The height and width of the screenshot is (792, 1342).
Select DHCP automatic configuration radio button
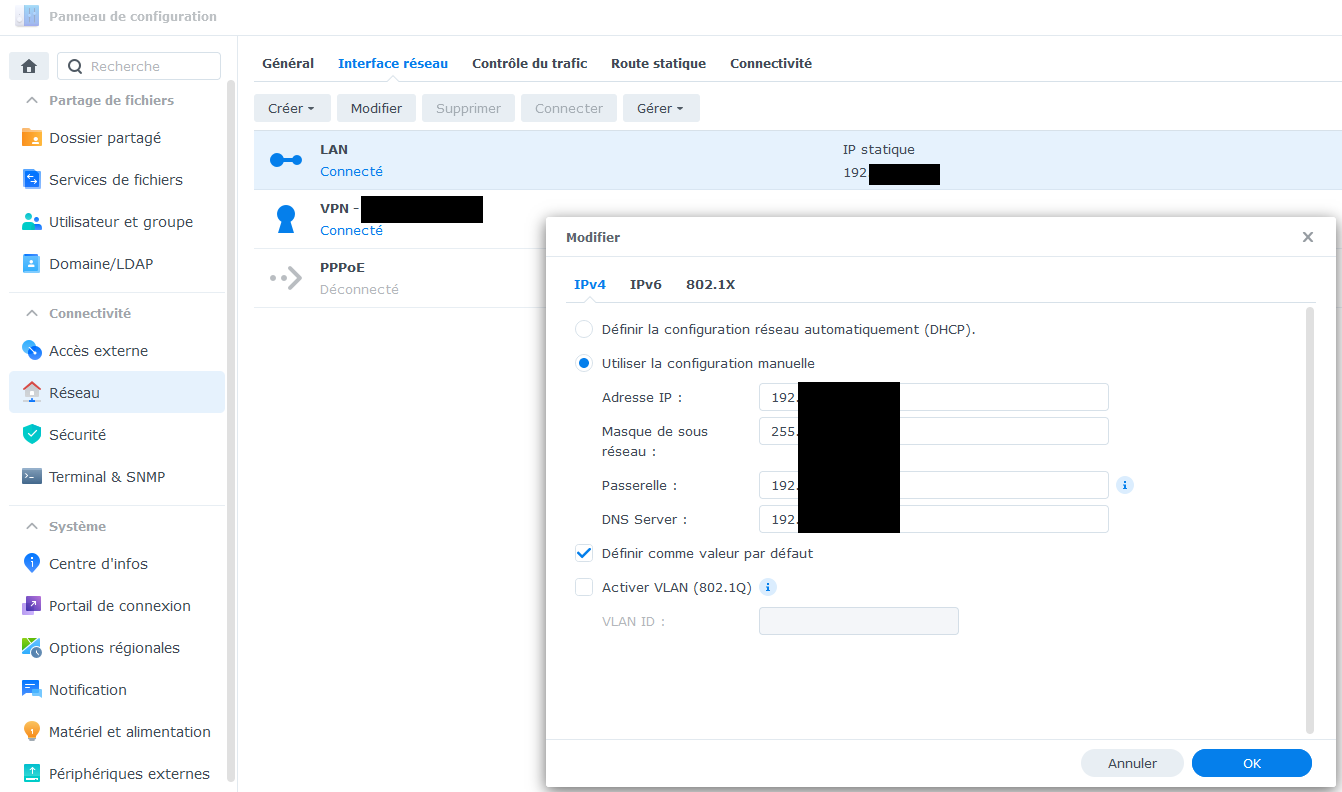[x=584, y=329]
